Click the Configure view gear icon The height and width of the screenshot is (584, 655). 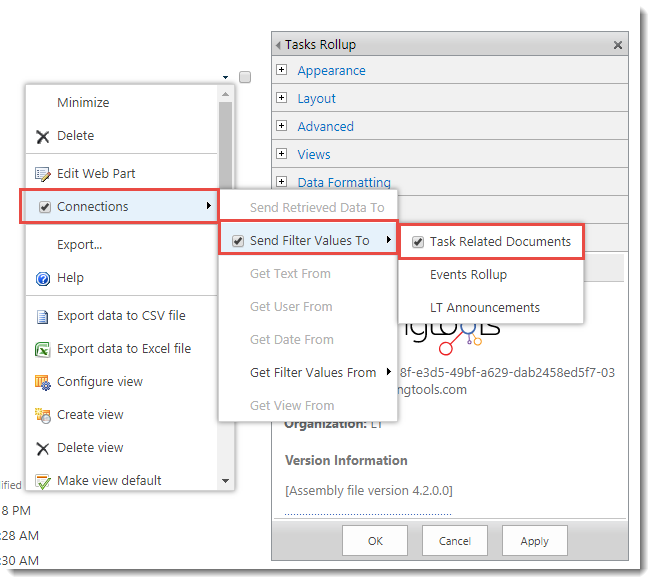point(43,383)
